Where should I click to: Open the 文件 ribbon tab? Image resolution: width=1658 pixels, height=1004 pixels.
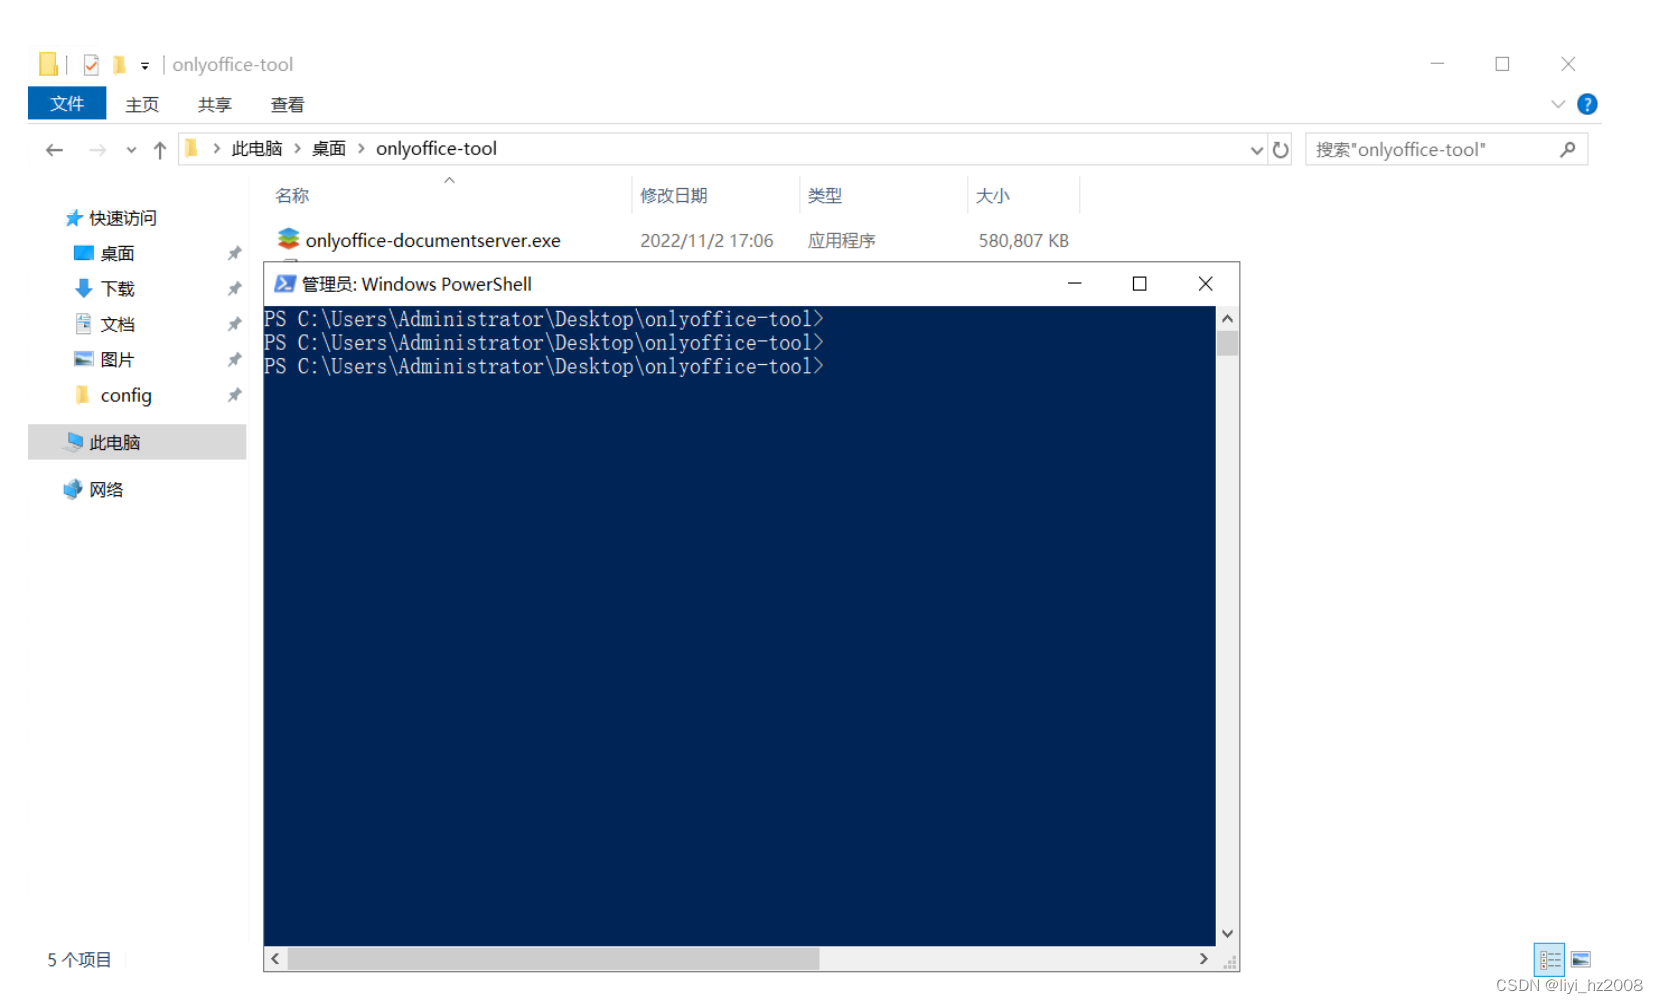pyautogui.click(x=67, y=104)
